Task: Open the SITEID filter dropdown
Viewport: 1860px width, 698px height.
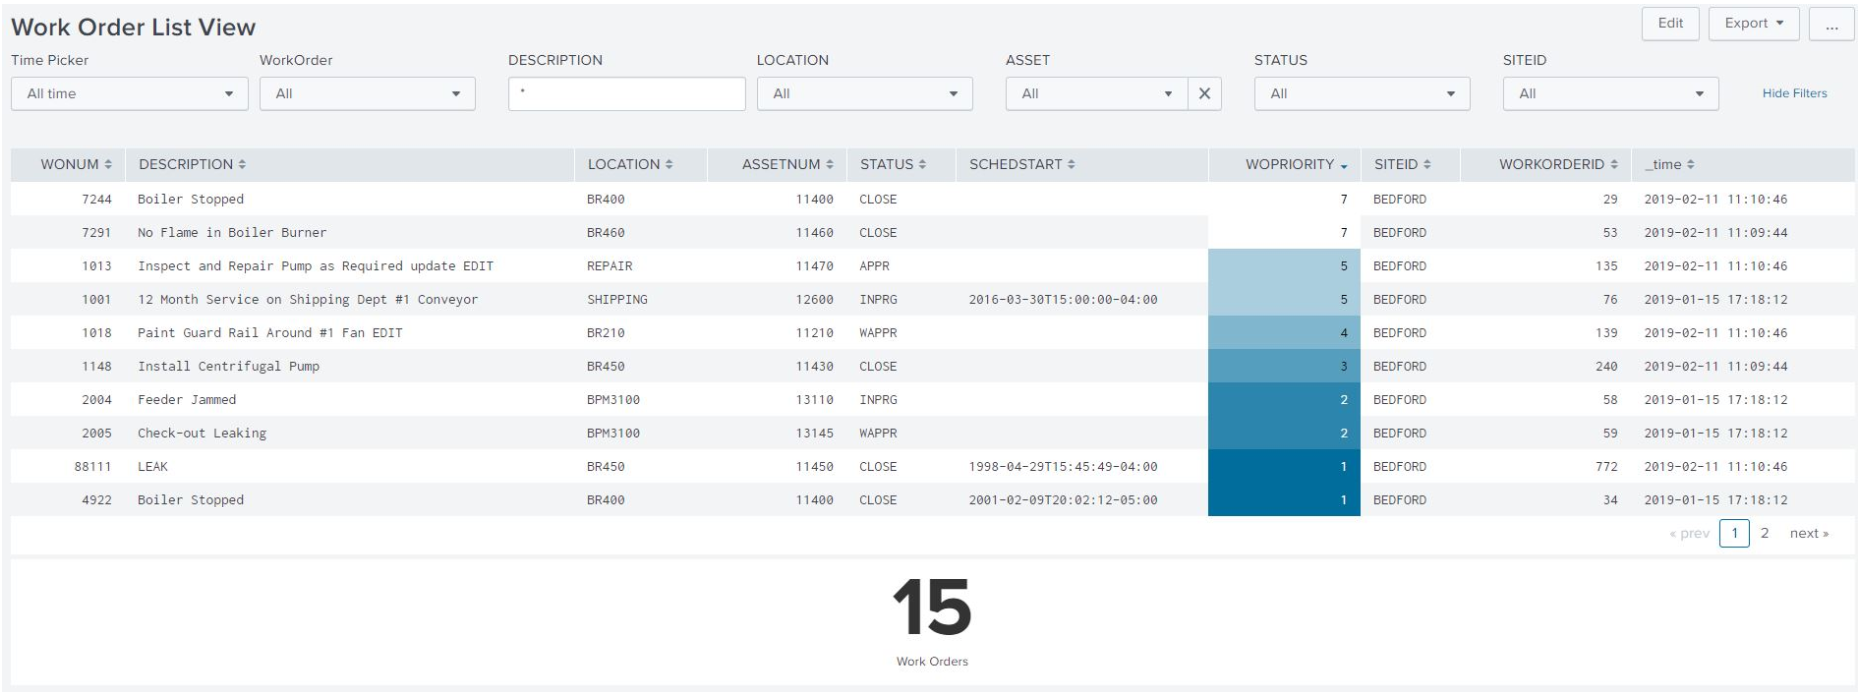Action: click(x=1610, y=93)
